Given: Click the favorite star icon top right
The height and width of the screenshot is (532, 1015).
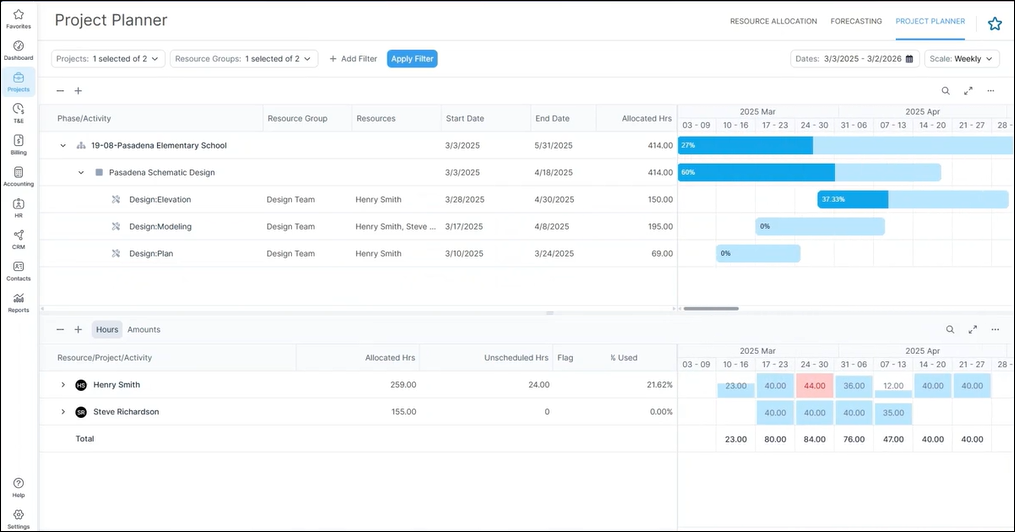Looking at the screenshot, I should coord(994,23).
